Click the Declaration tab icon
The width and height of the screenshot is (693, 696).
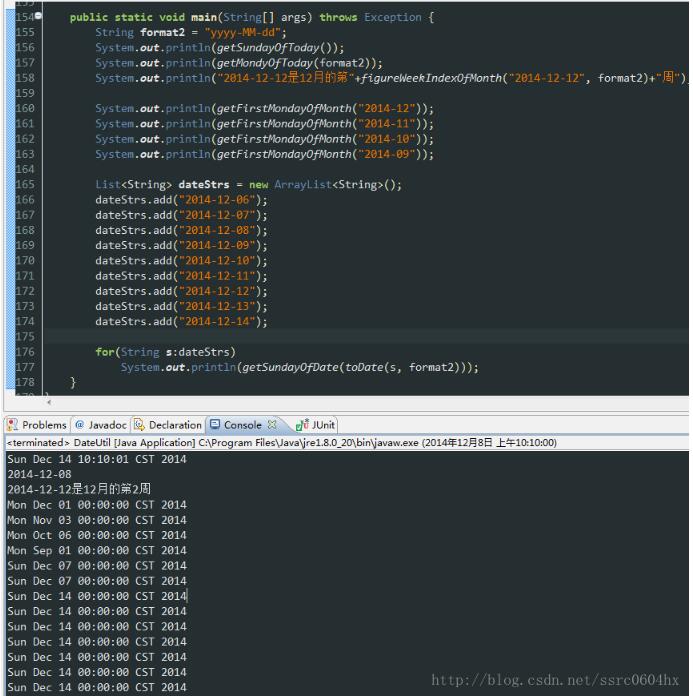[x=139, y=425]
